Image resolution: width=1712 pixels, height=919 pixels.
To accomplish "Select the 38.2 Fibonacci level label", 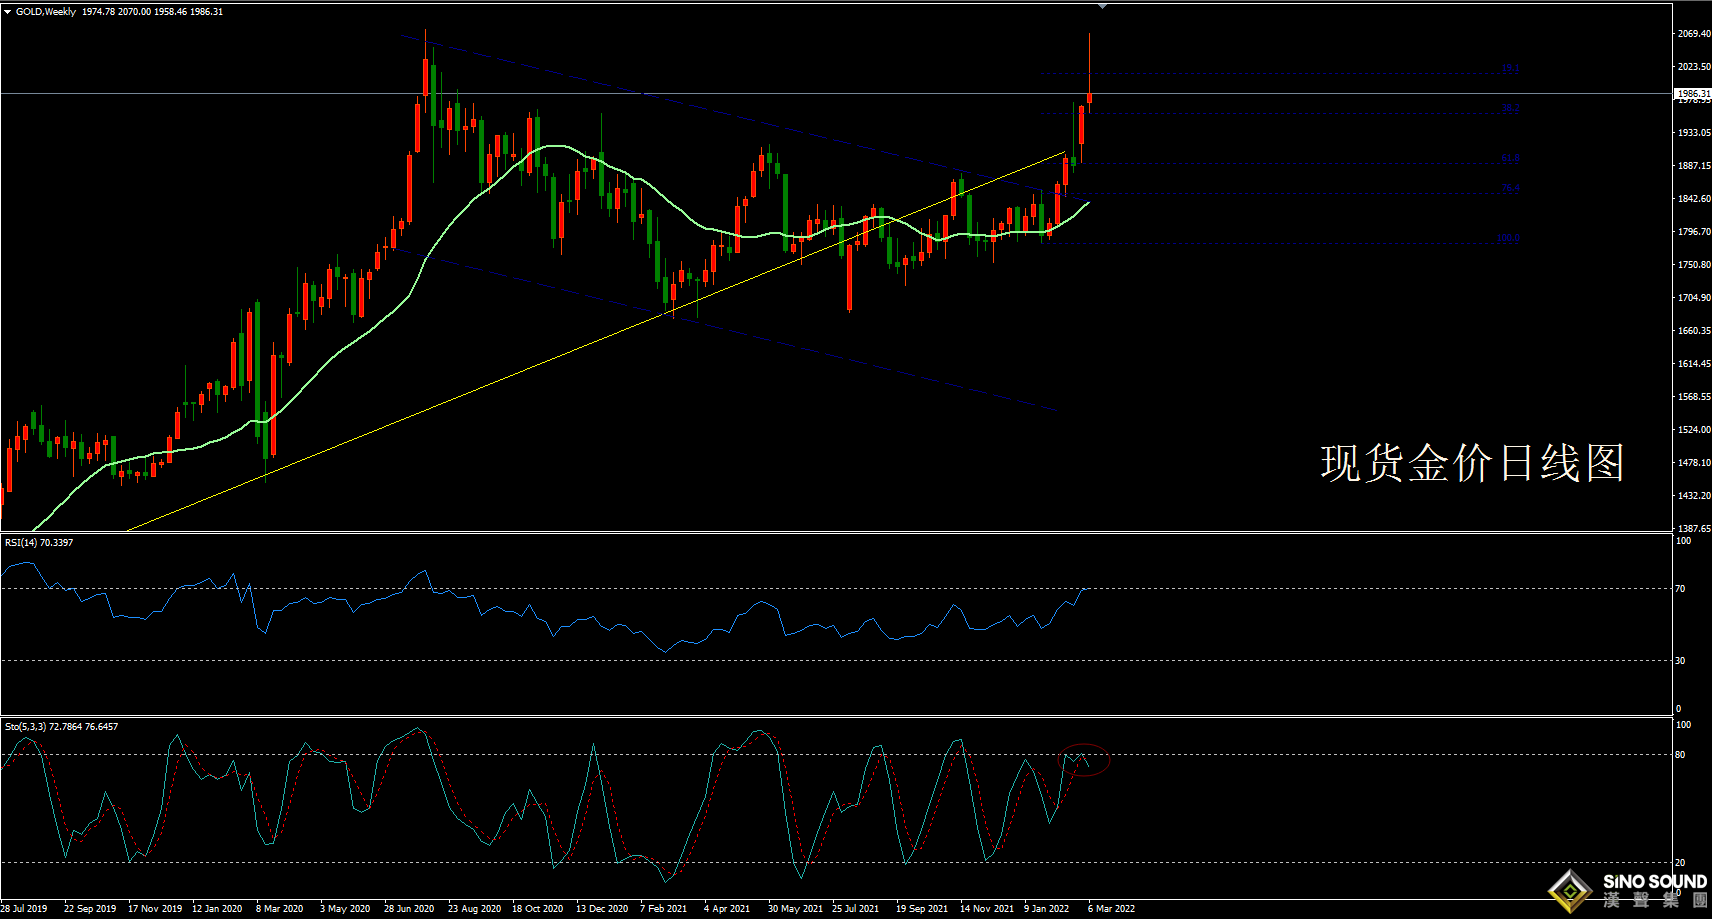I will click(1510, 108).
